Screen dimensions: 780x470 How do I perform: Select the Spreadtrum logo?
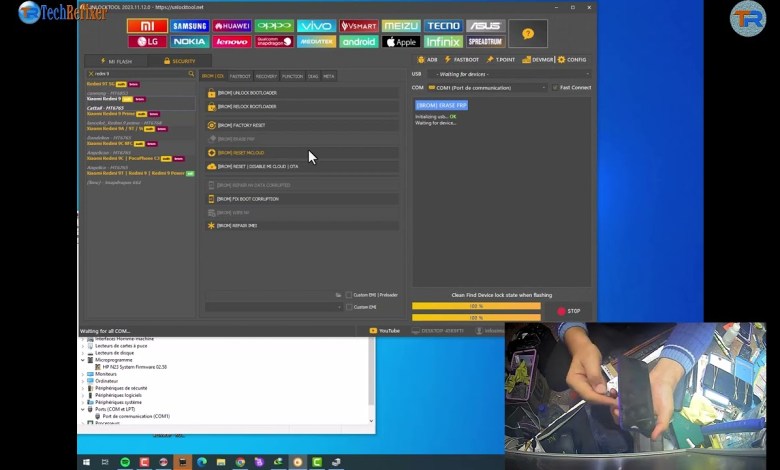tap(486, 42)
